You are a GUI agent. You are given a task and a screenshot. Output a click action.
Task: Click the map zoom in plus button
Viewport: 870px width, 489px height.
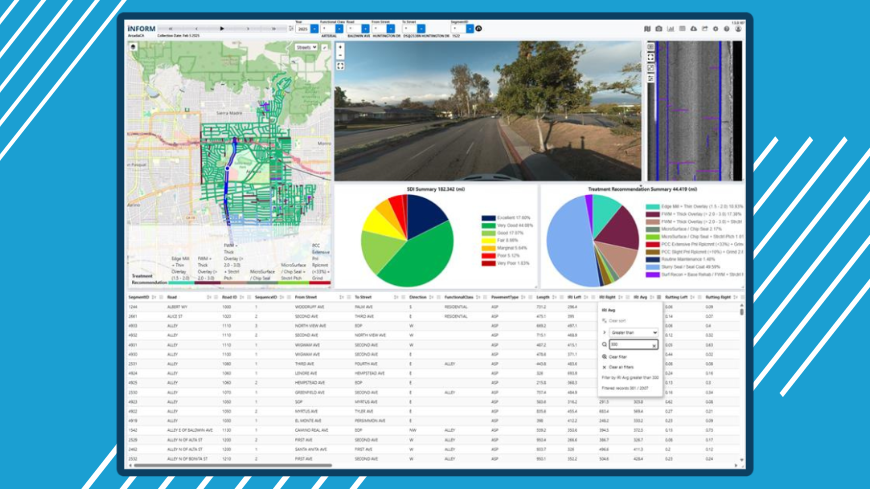point(340,46)
